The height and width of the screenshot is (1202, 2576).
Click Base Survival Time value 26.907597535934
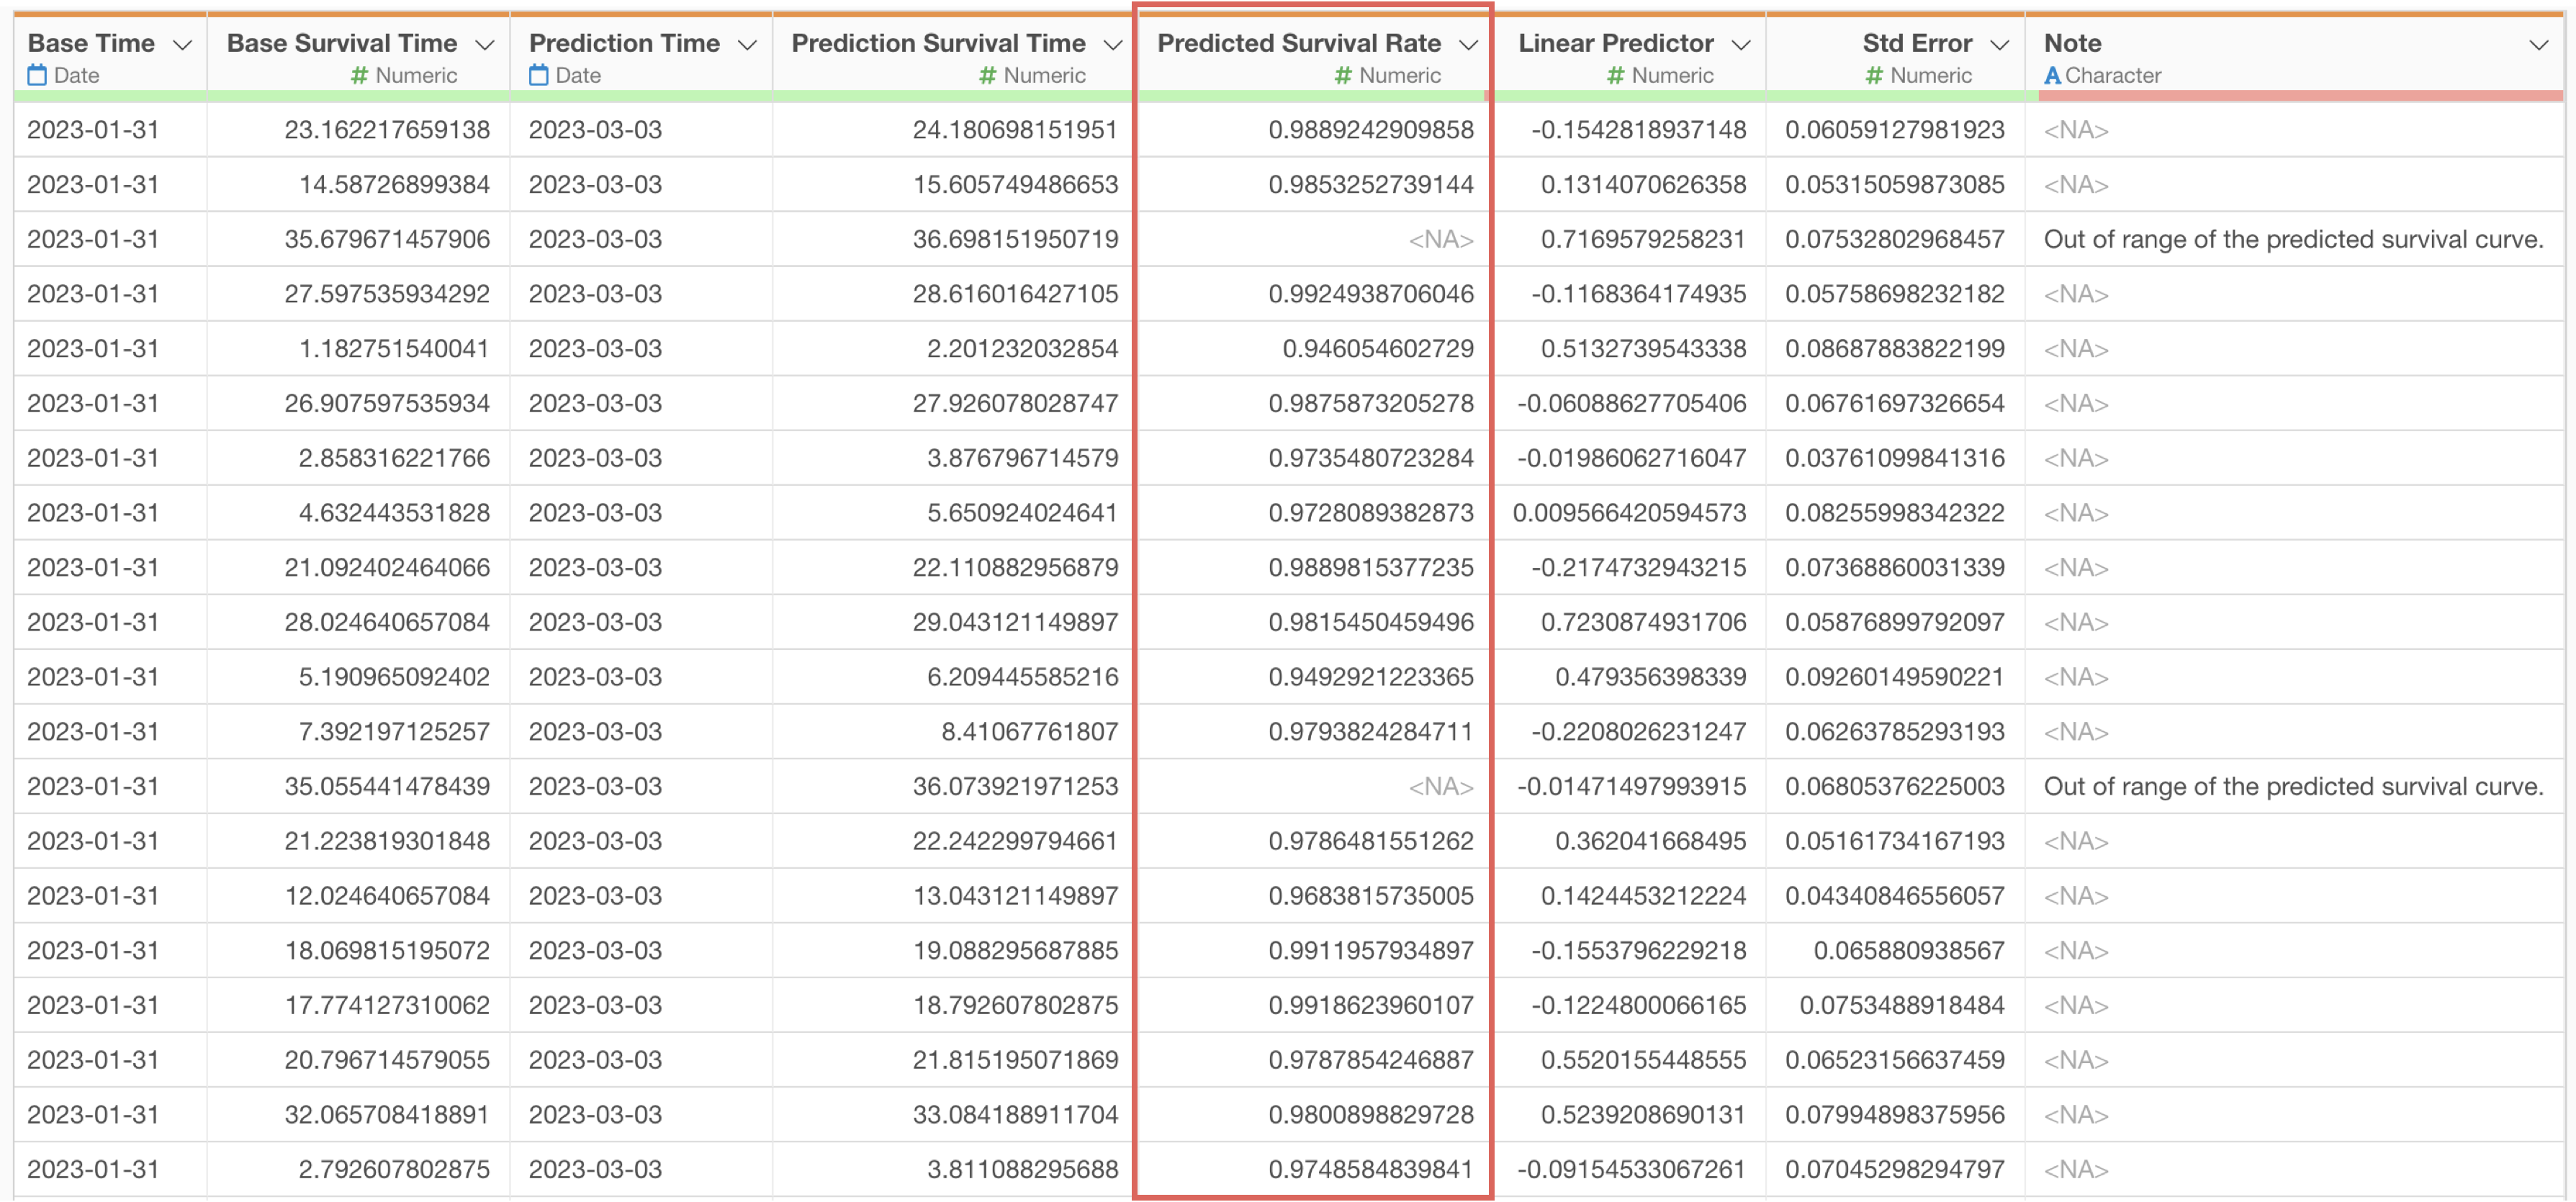(x=387, y=404)
